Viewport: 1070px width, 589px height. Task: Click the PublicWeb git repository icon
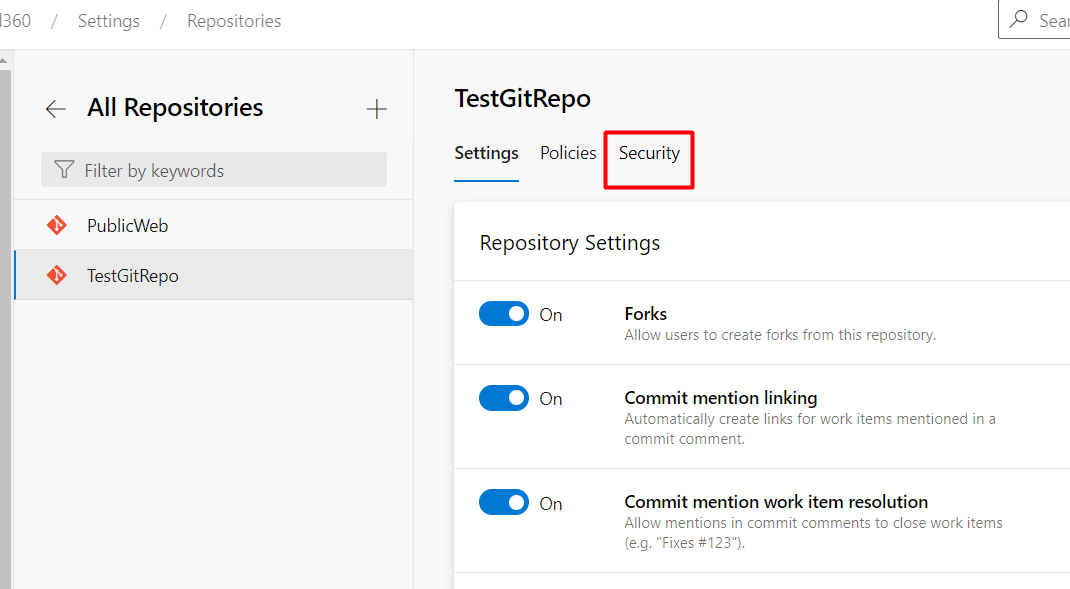(57, 225)
